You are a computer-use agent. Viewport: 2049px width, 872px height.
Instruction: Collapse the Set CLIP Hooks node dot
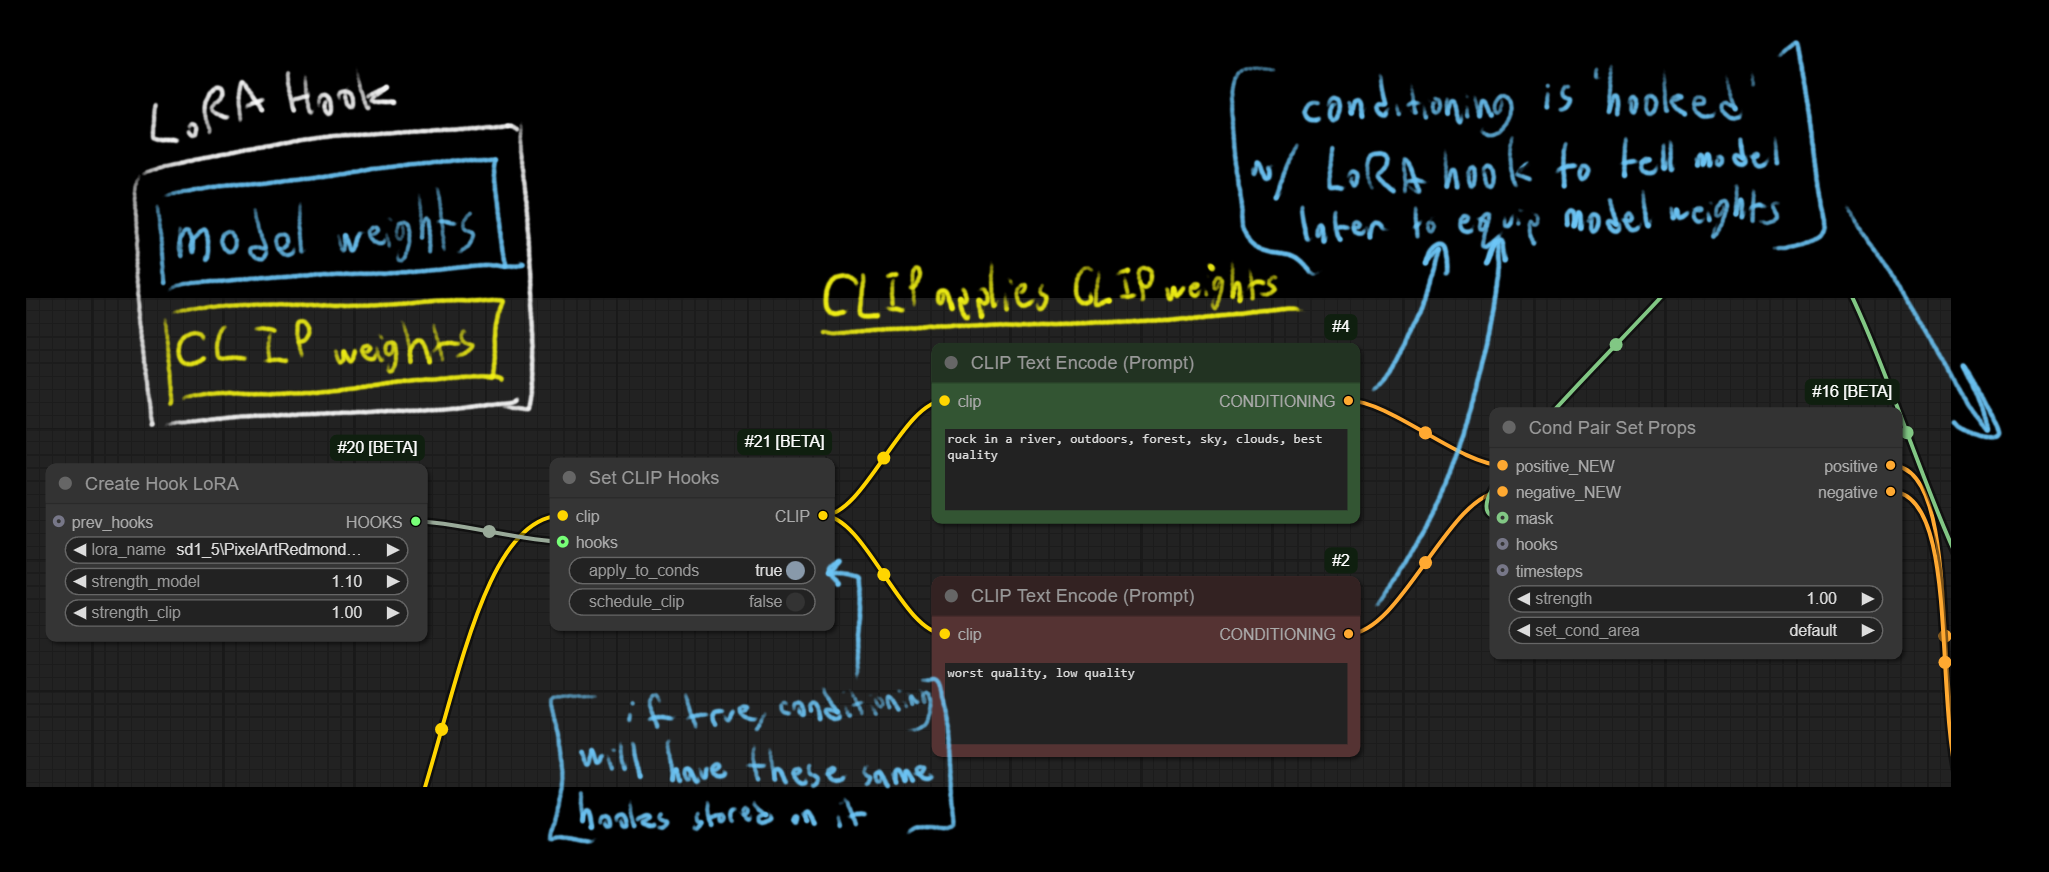pyautogui.click(x=570, y=478)
